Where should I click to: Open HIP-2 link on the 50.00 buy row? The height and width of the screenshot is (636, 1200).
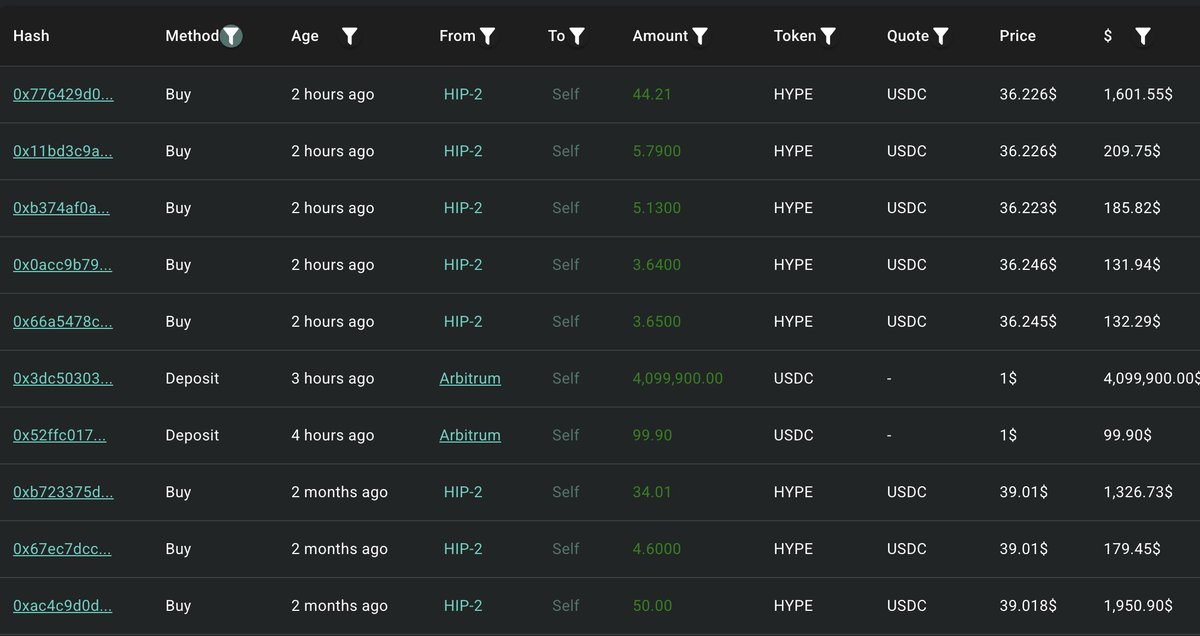tap(463, 605)
